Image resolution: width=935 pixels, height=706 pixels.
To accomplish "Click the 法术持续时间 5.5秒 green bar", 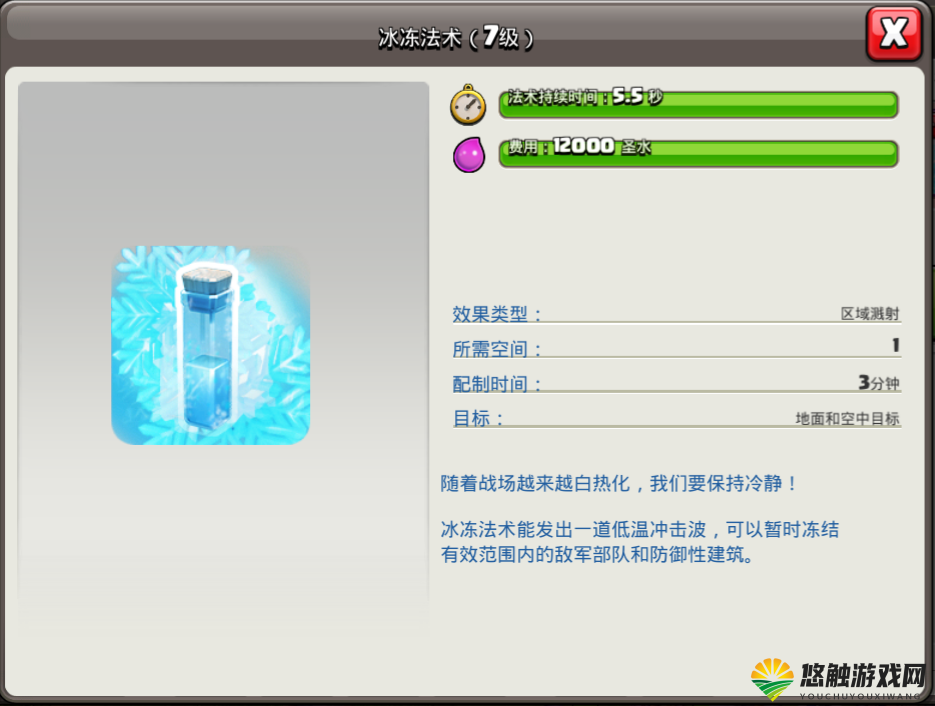I will 698,104.
